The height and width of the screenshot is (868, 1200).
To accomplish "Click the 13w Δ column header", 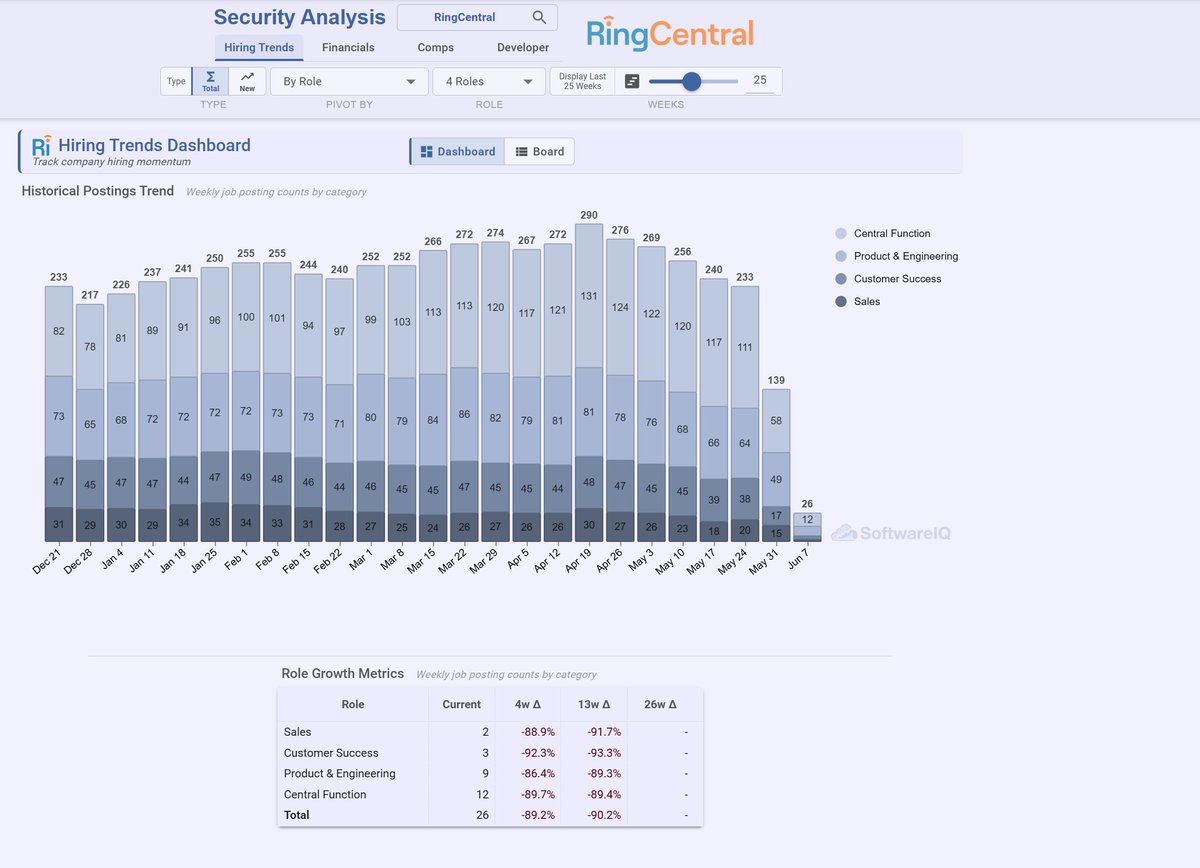I will (x=594, y=704).
